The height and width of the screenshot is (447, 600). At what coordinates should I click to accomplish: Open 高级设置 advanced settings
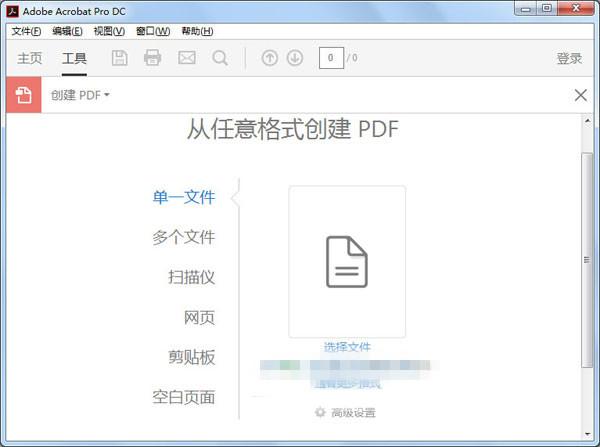[x=353, y=413]
